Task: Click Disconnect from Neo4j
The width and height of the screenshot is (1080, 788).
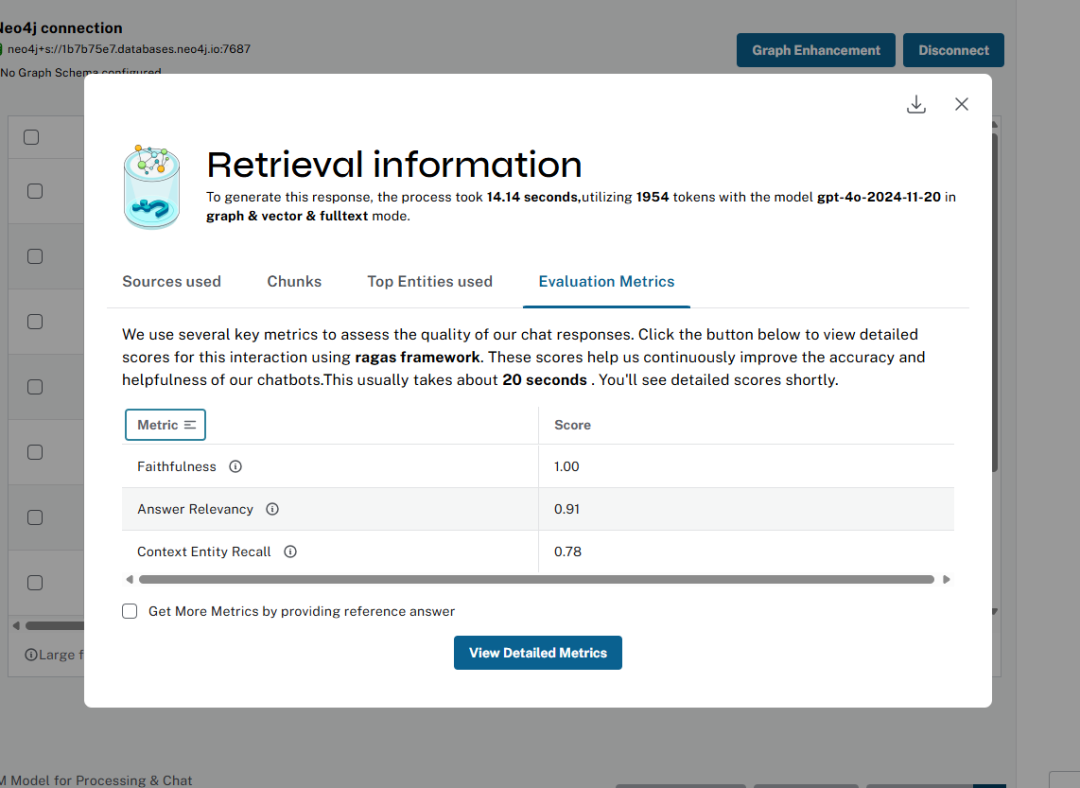Action: point(953,50)
